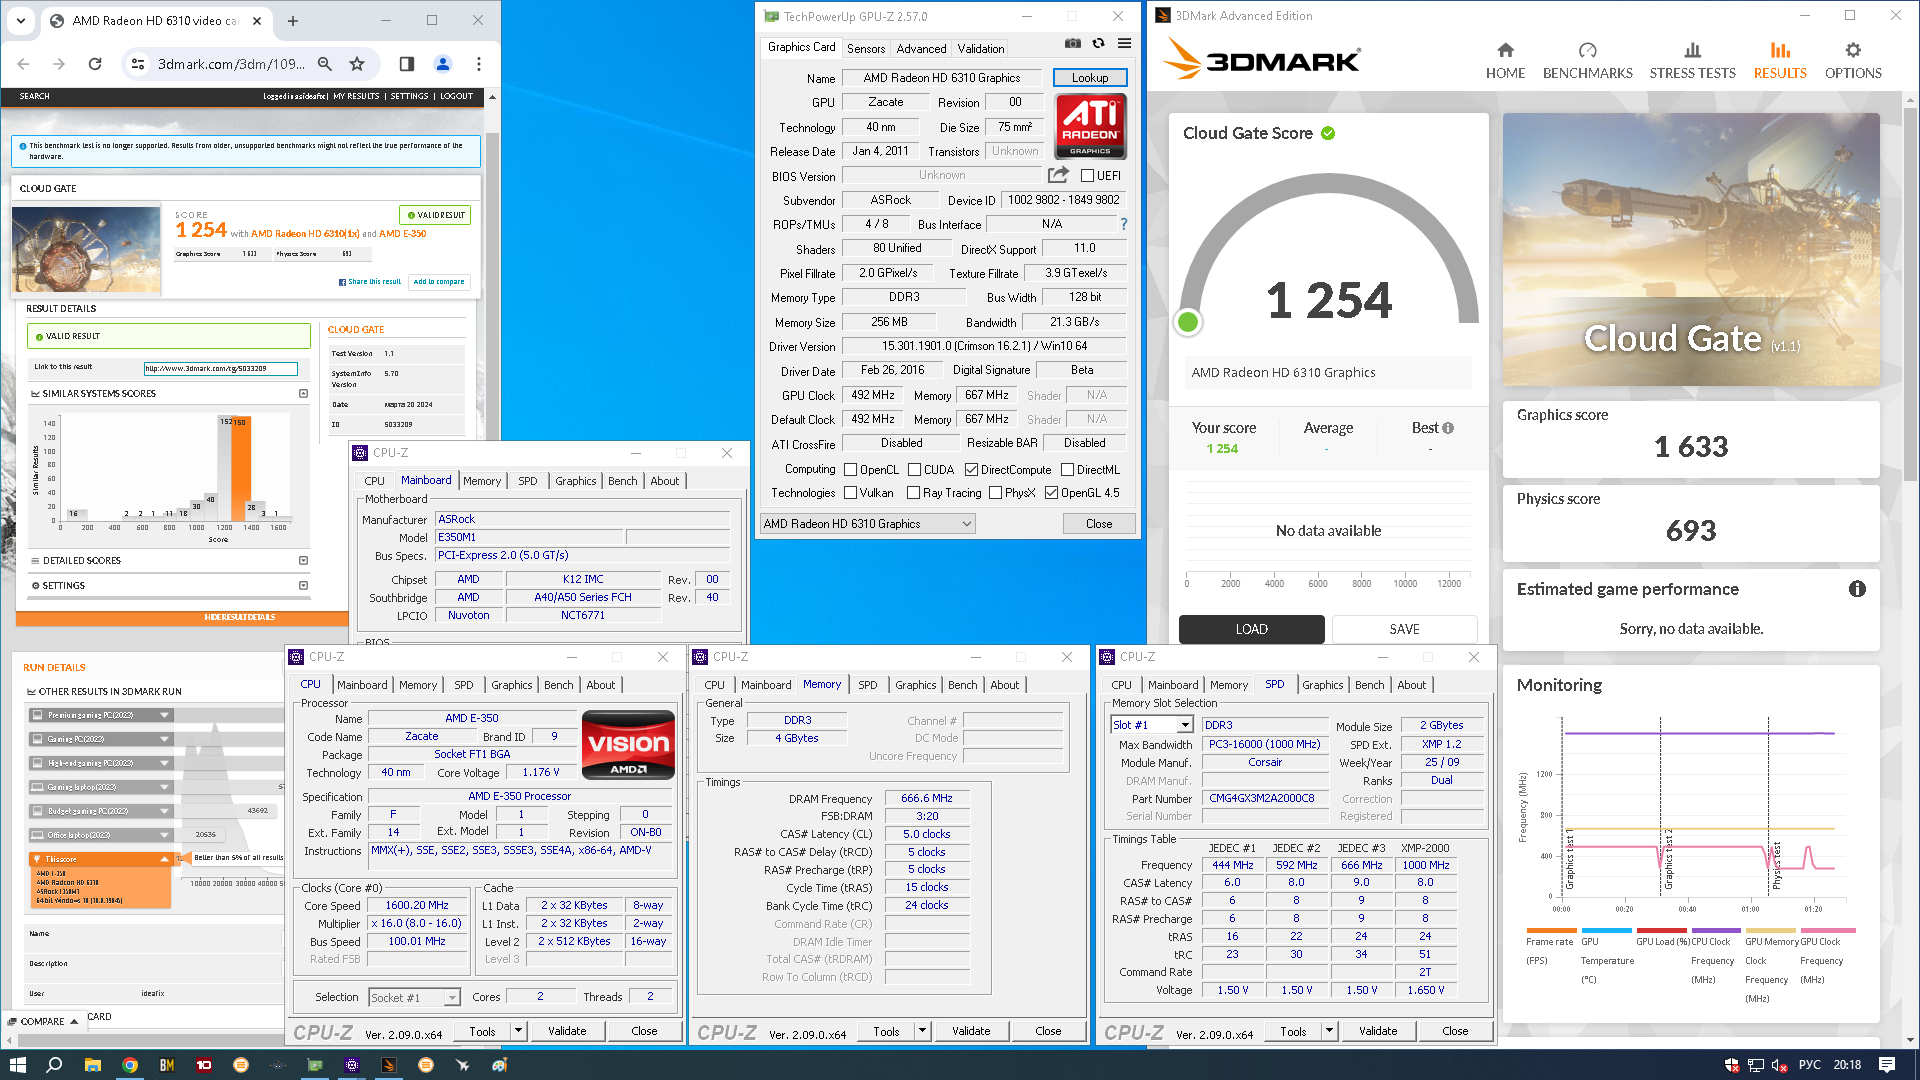The width and height of the screenshot is (1920, 1080).
Task: Open Graphics tab in CPU-Z Memory window
Action: pyautogui.click(x=915, y=685)
